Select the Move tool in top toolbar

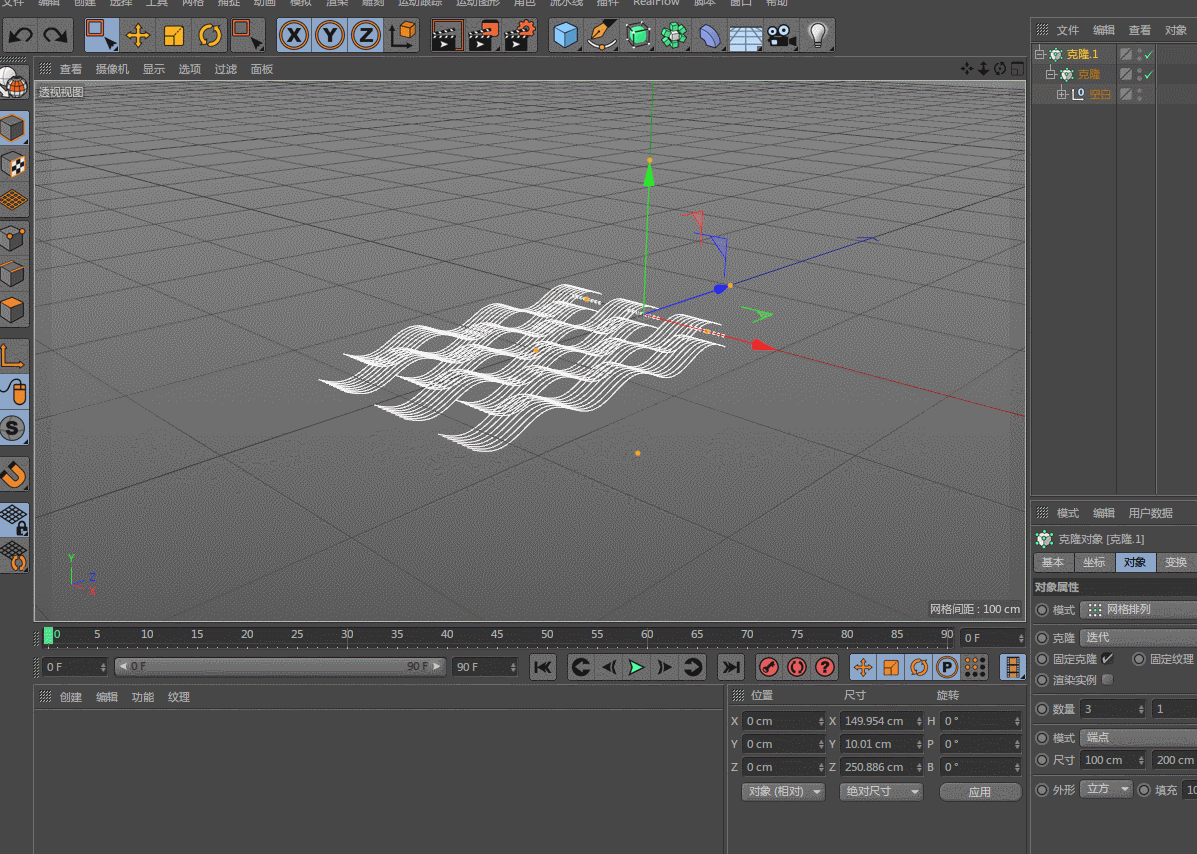[x=138, y=37]
